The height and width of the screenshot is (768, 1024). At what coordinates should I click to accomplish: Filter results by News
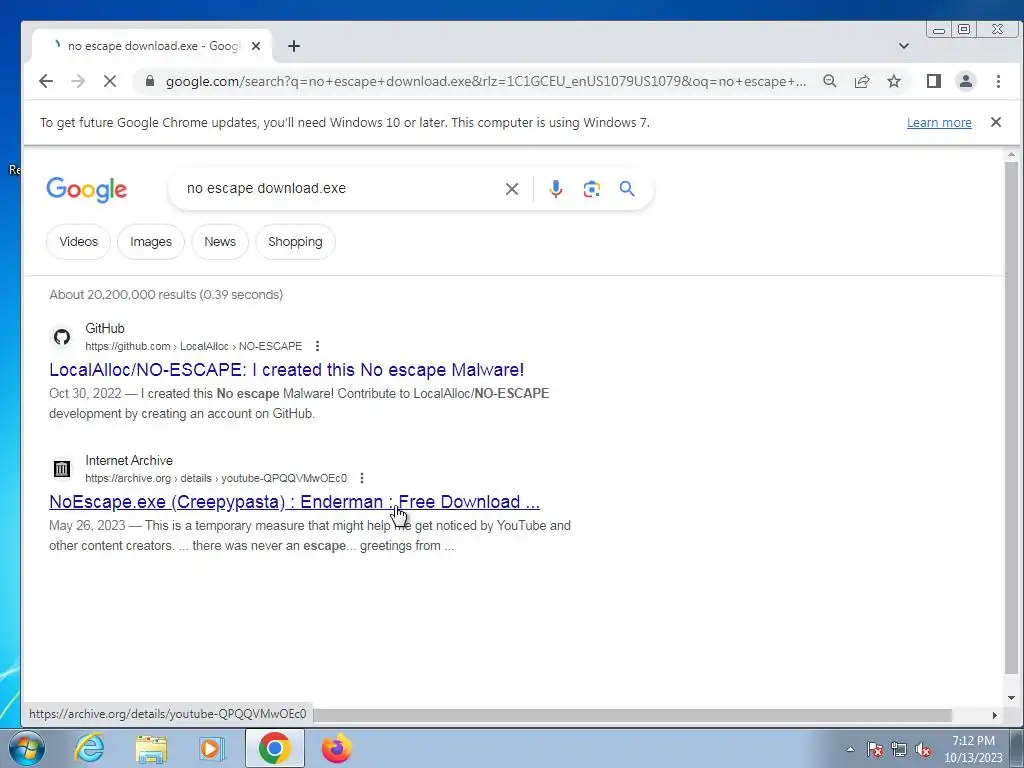[x=220, y=242]
